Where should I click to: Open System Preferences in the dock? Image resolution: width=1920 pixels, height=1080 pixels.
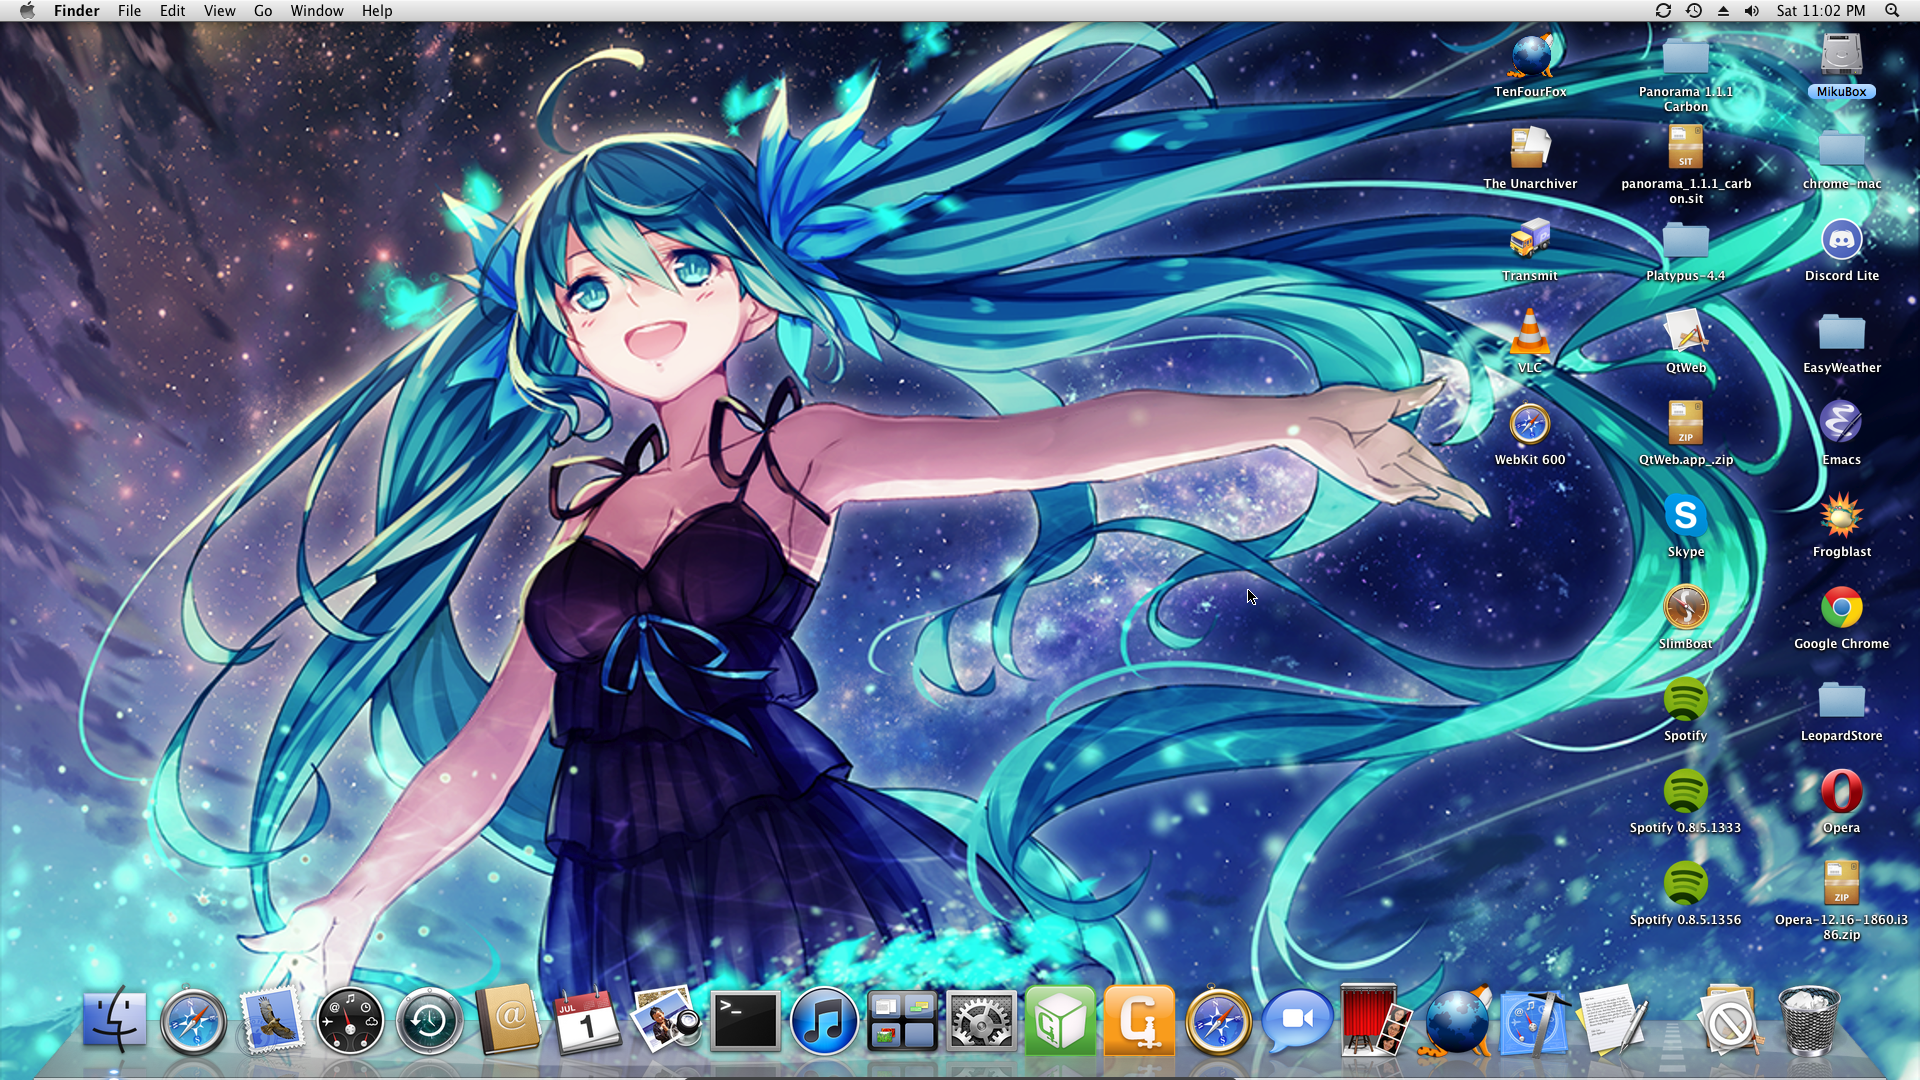(x=981, y=1021)
